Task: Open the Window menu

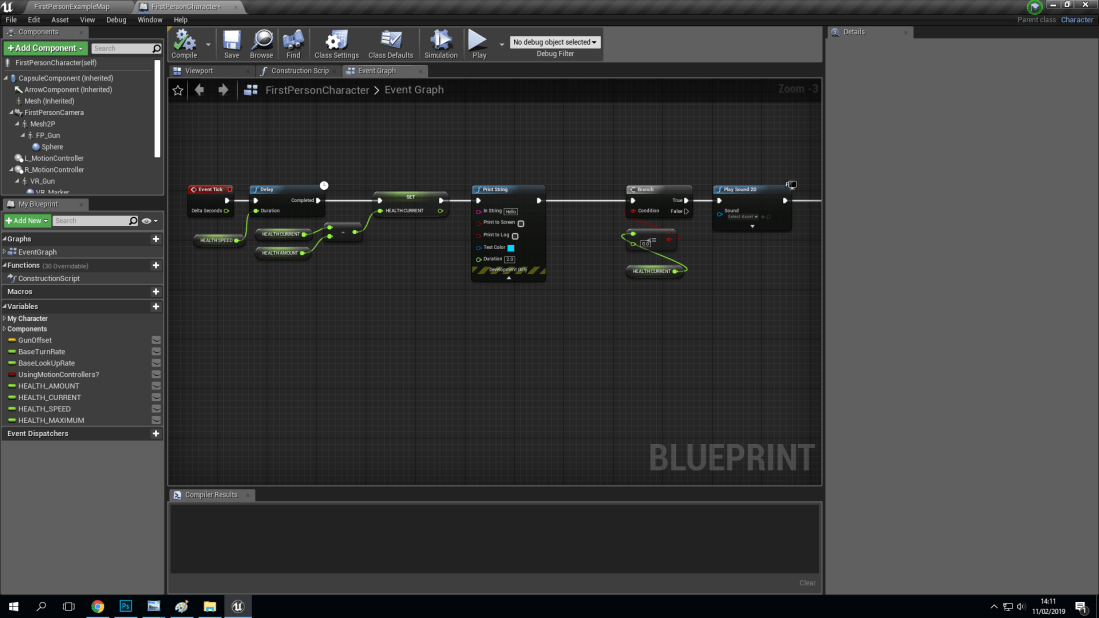Action: [150, 19]
